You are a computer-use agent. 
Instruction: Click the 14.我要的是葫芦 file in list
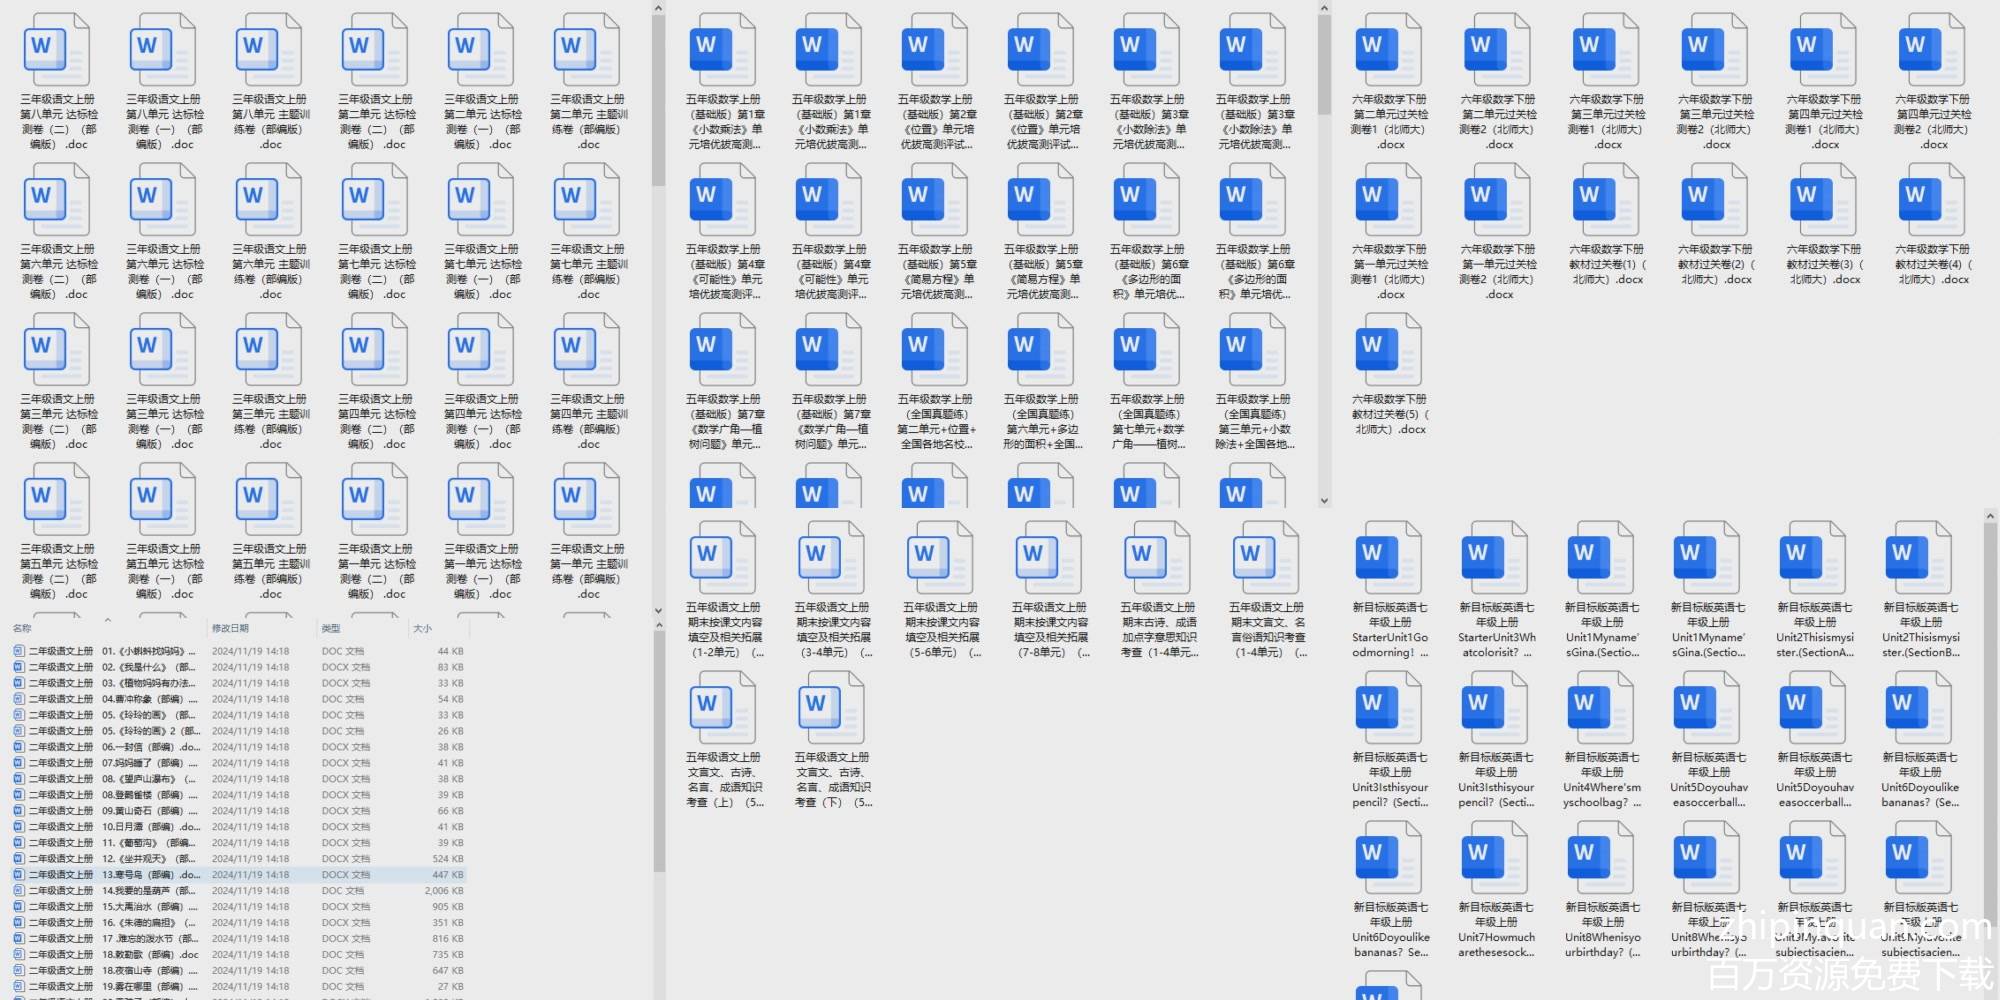[150, 891]
